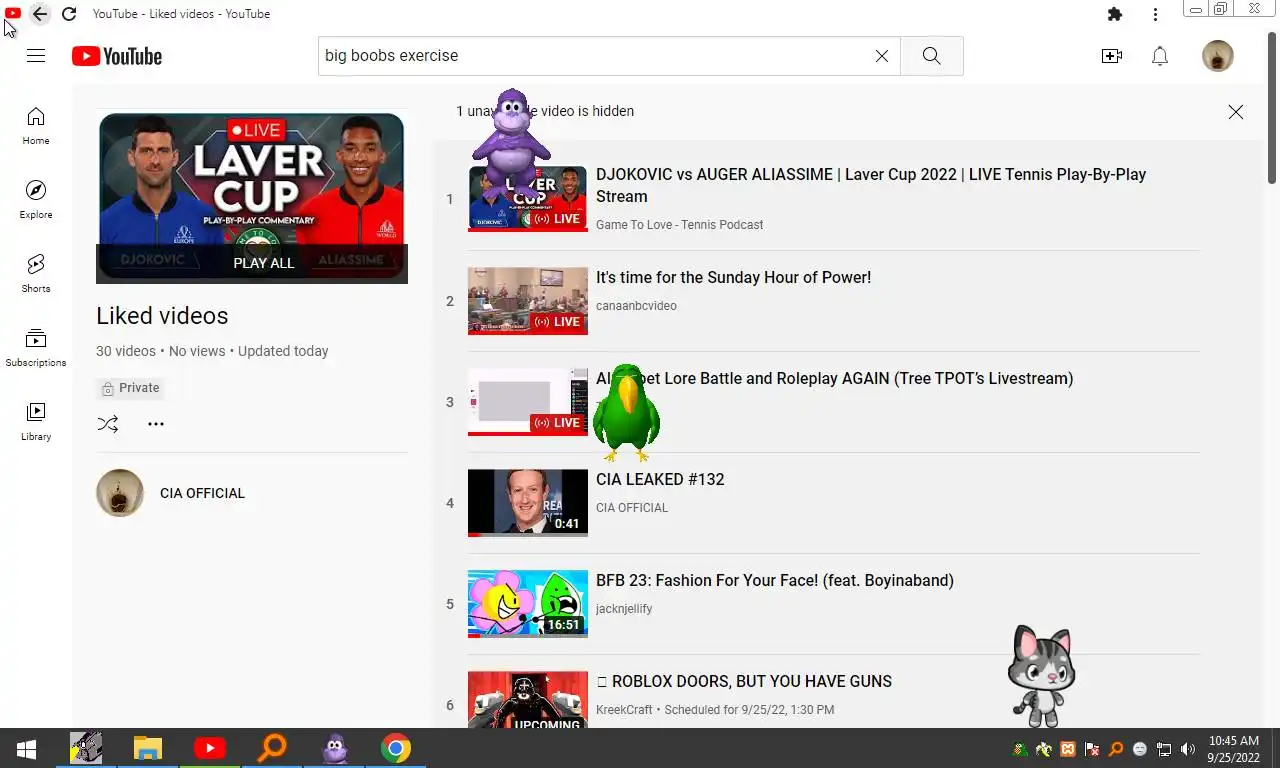Dismiss the unavailable video hidden notice
This screenshot has height=768, width=1280.
coord(1236,112)
